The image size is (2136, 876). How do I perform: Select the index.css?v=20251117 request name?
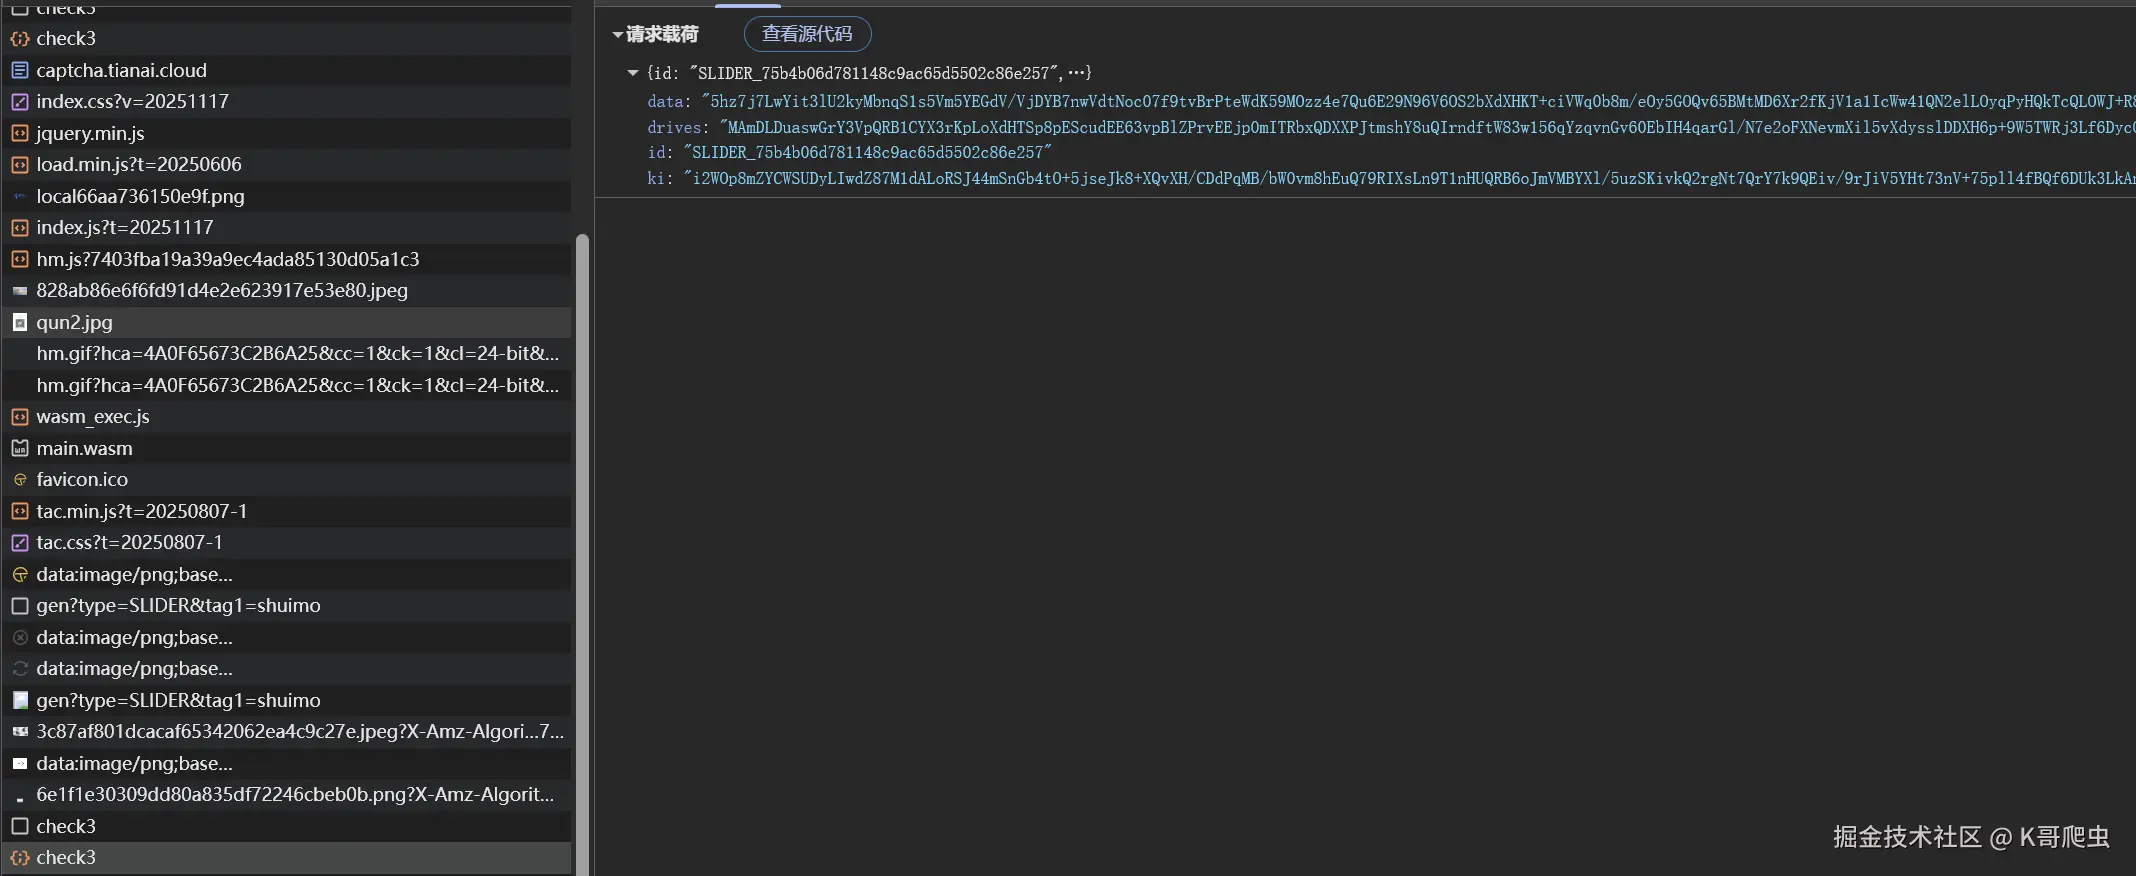click(x=132, y=101)
